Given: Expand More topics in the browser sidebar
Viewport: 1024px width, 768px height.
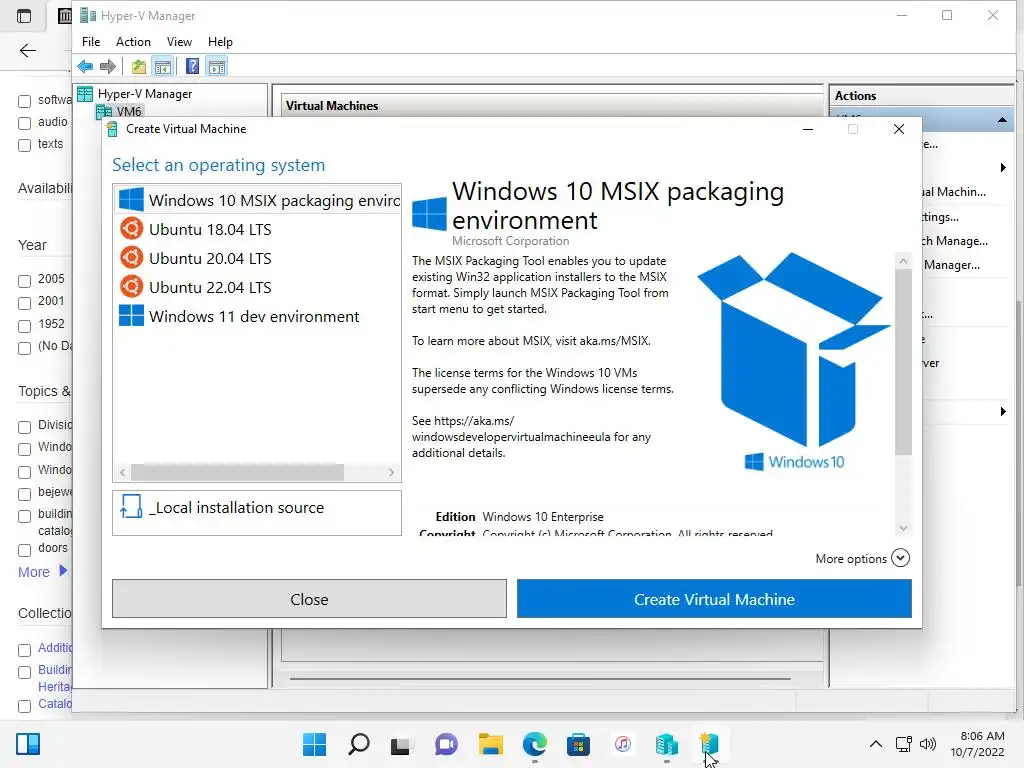Looking at the screenshot, I should pos(42,572).
